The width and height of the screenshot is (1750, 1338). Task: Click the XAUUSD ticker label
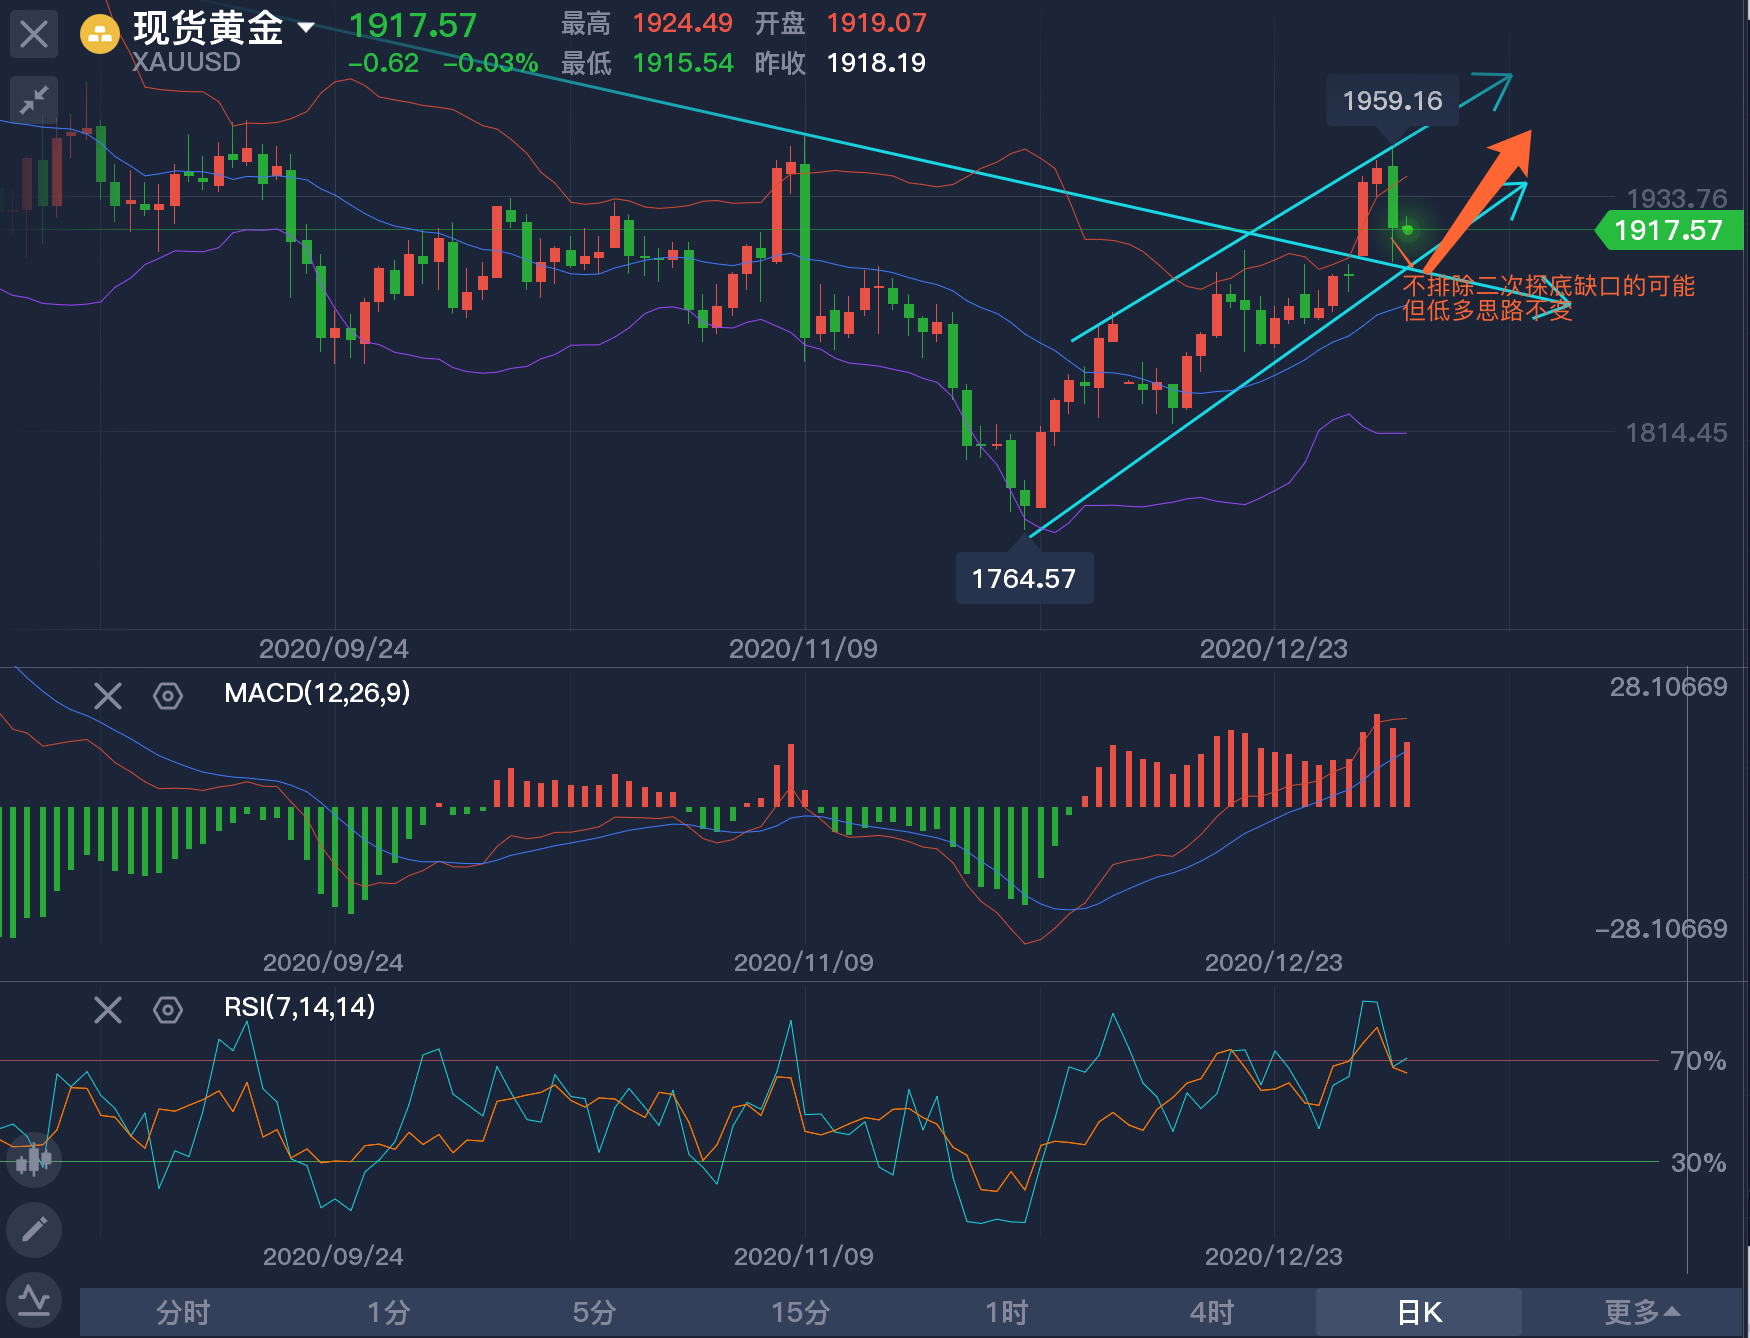click(186, 62)
